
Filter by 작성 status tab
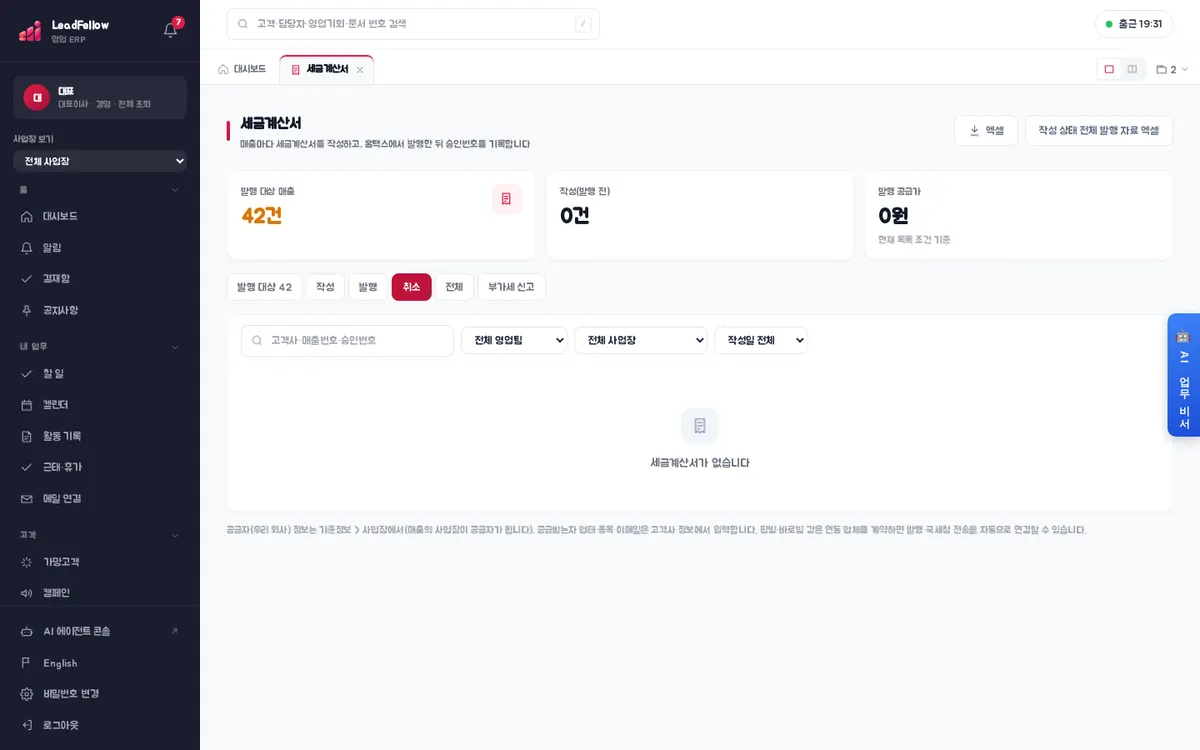pos(325,287)
